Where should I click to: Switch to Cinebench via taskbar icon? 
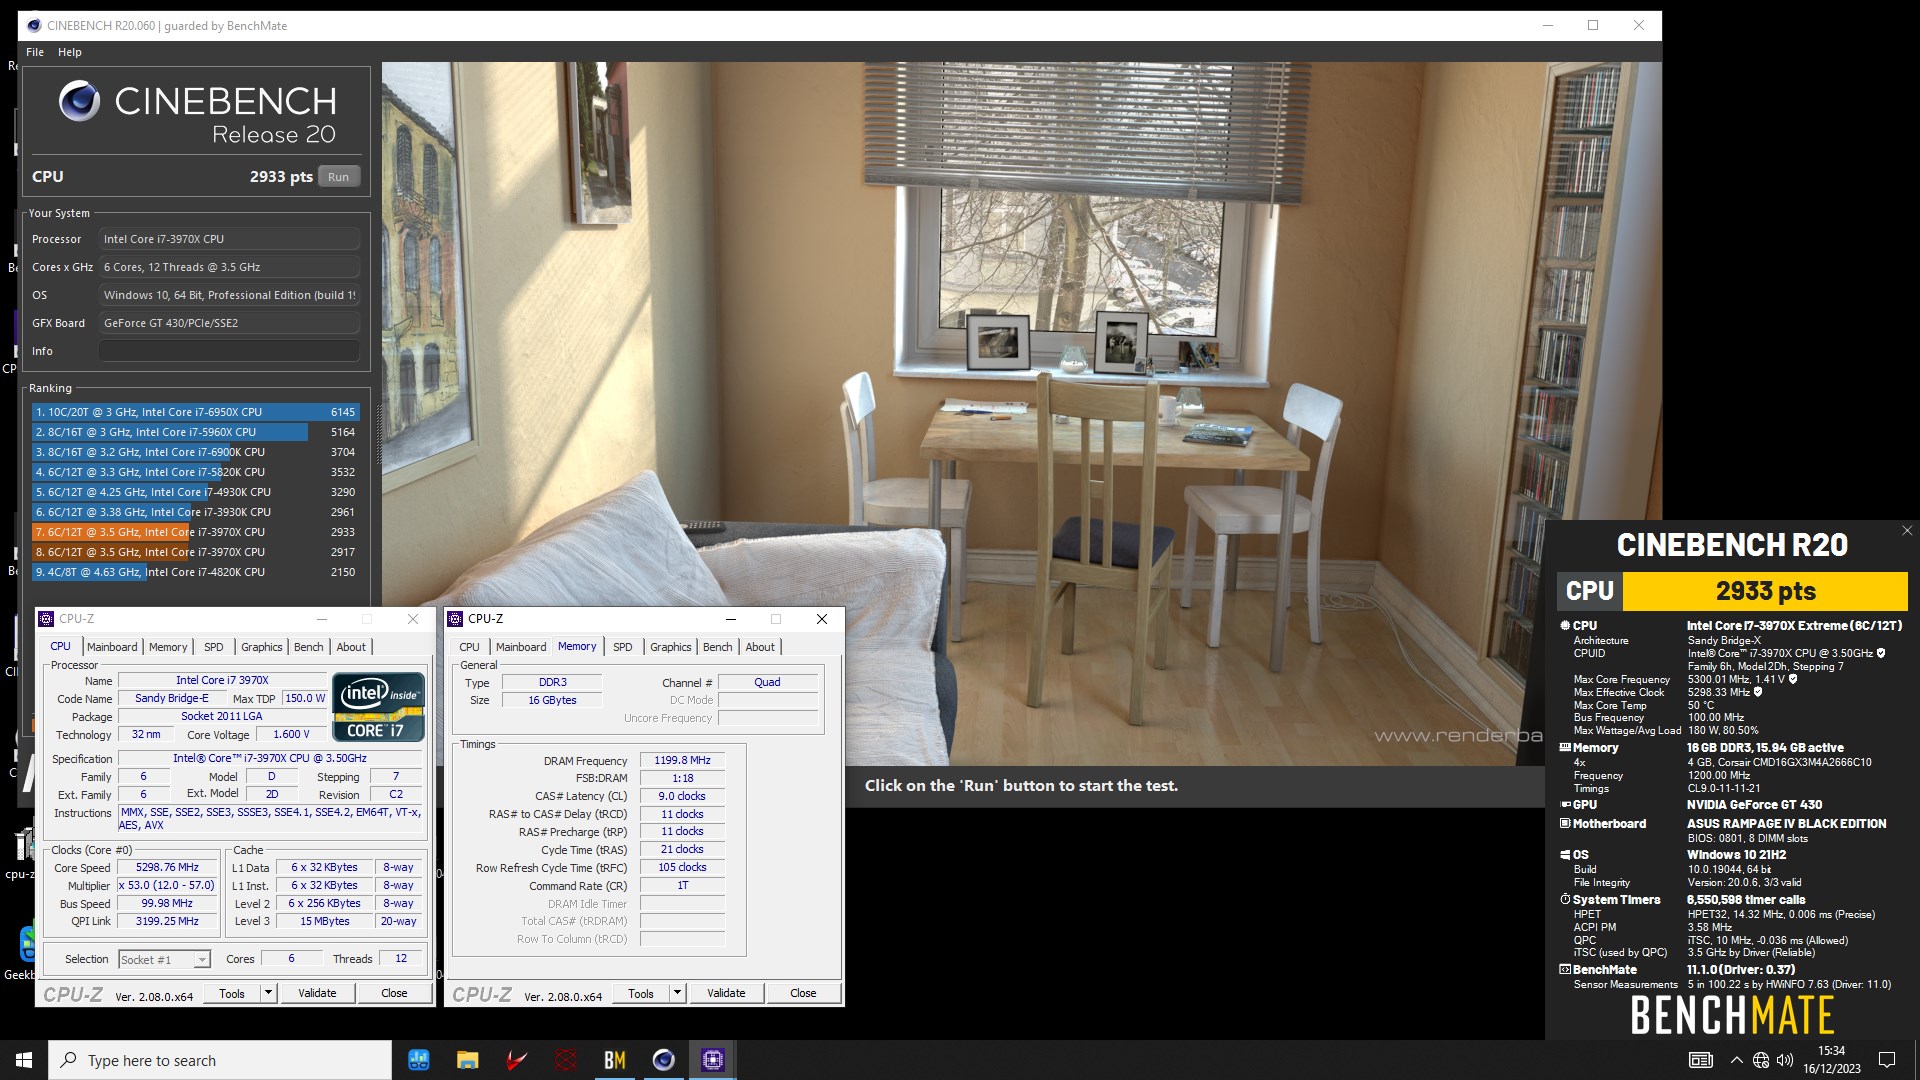point(663,1060)
